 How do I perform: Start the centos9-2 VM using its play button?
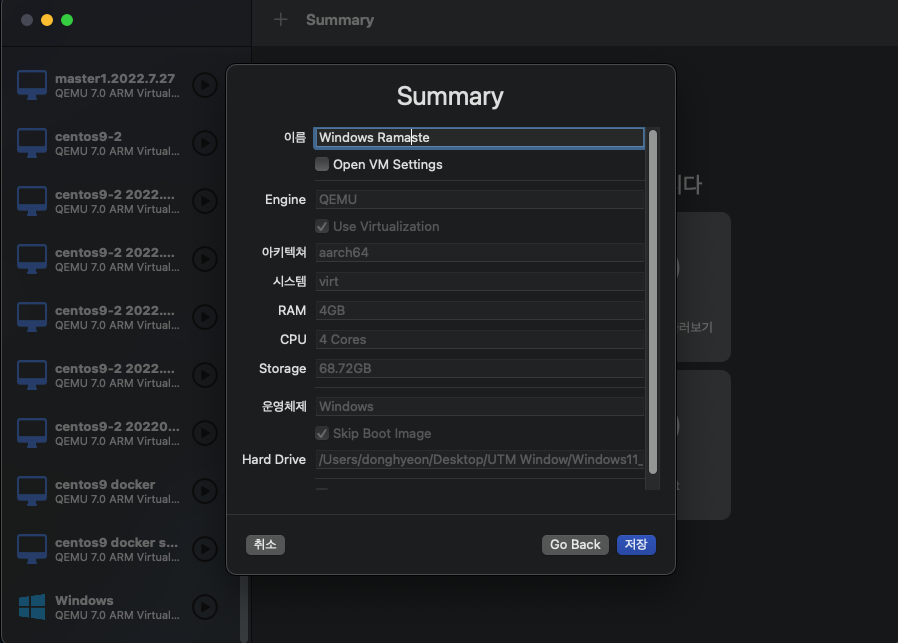click(x=204, y=143)
